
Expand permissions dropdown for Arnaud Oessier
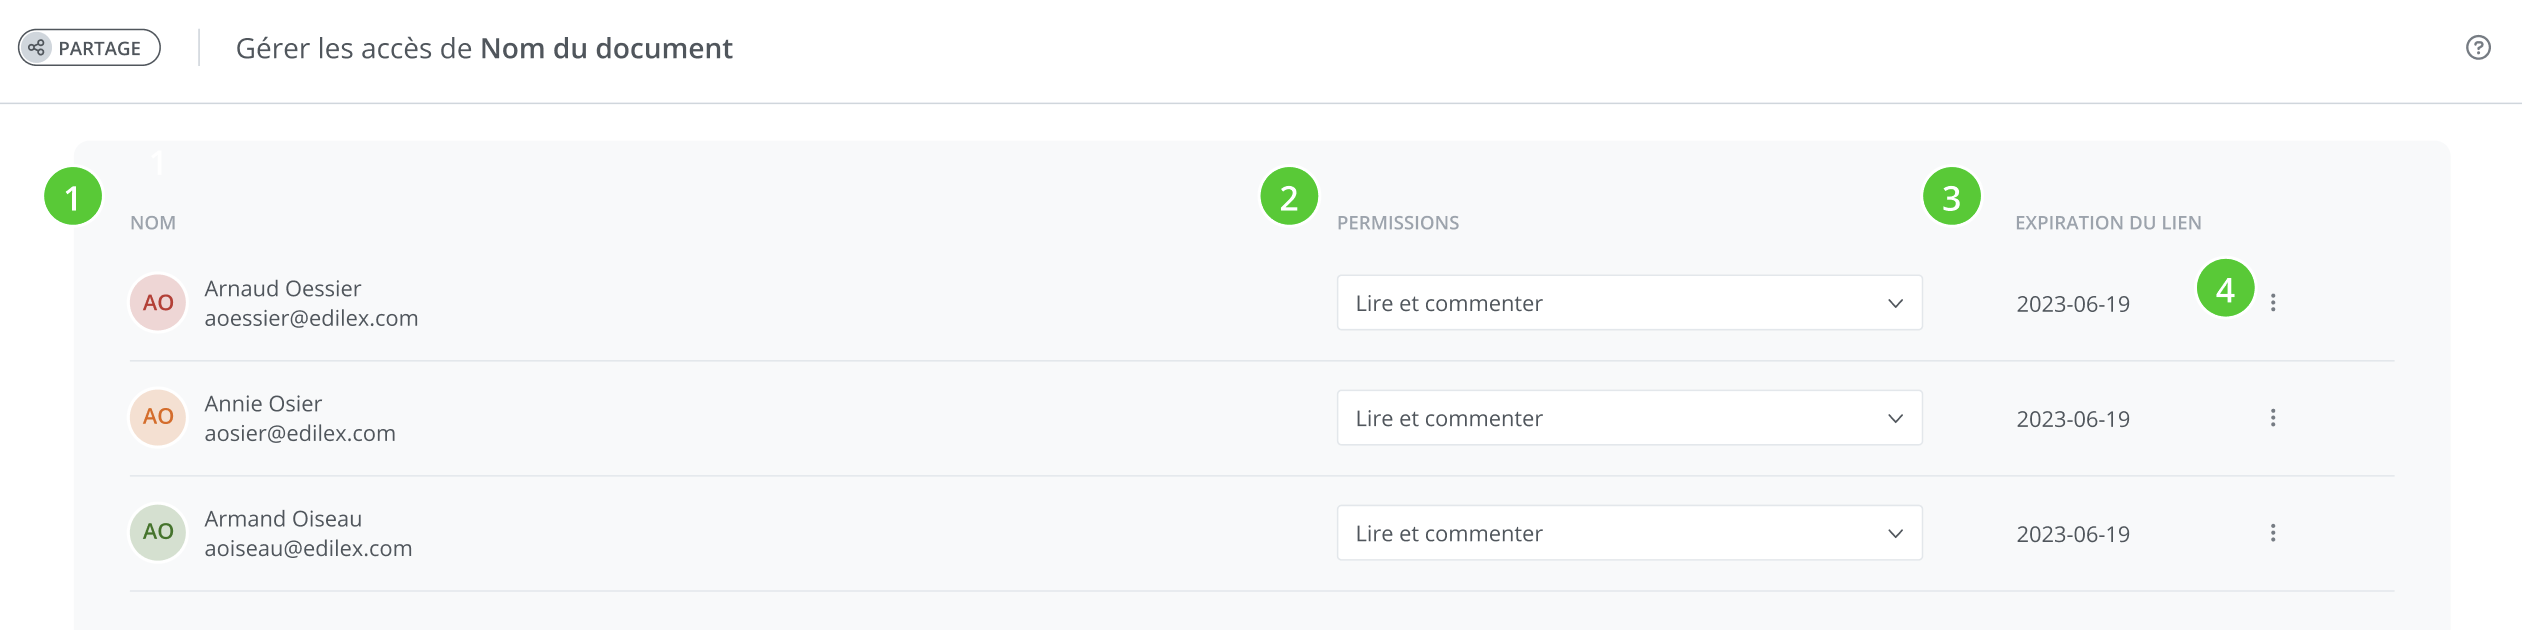pos(1628,303)
